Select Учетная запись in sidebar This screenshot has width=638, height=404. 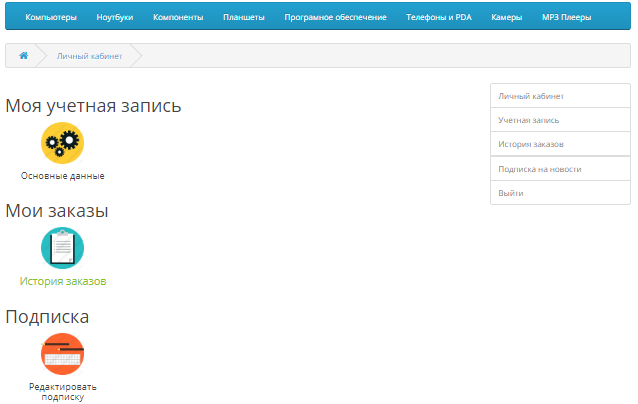(x=529, y=120)
